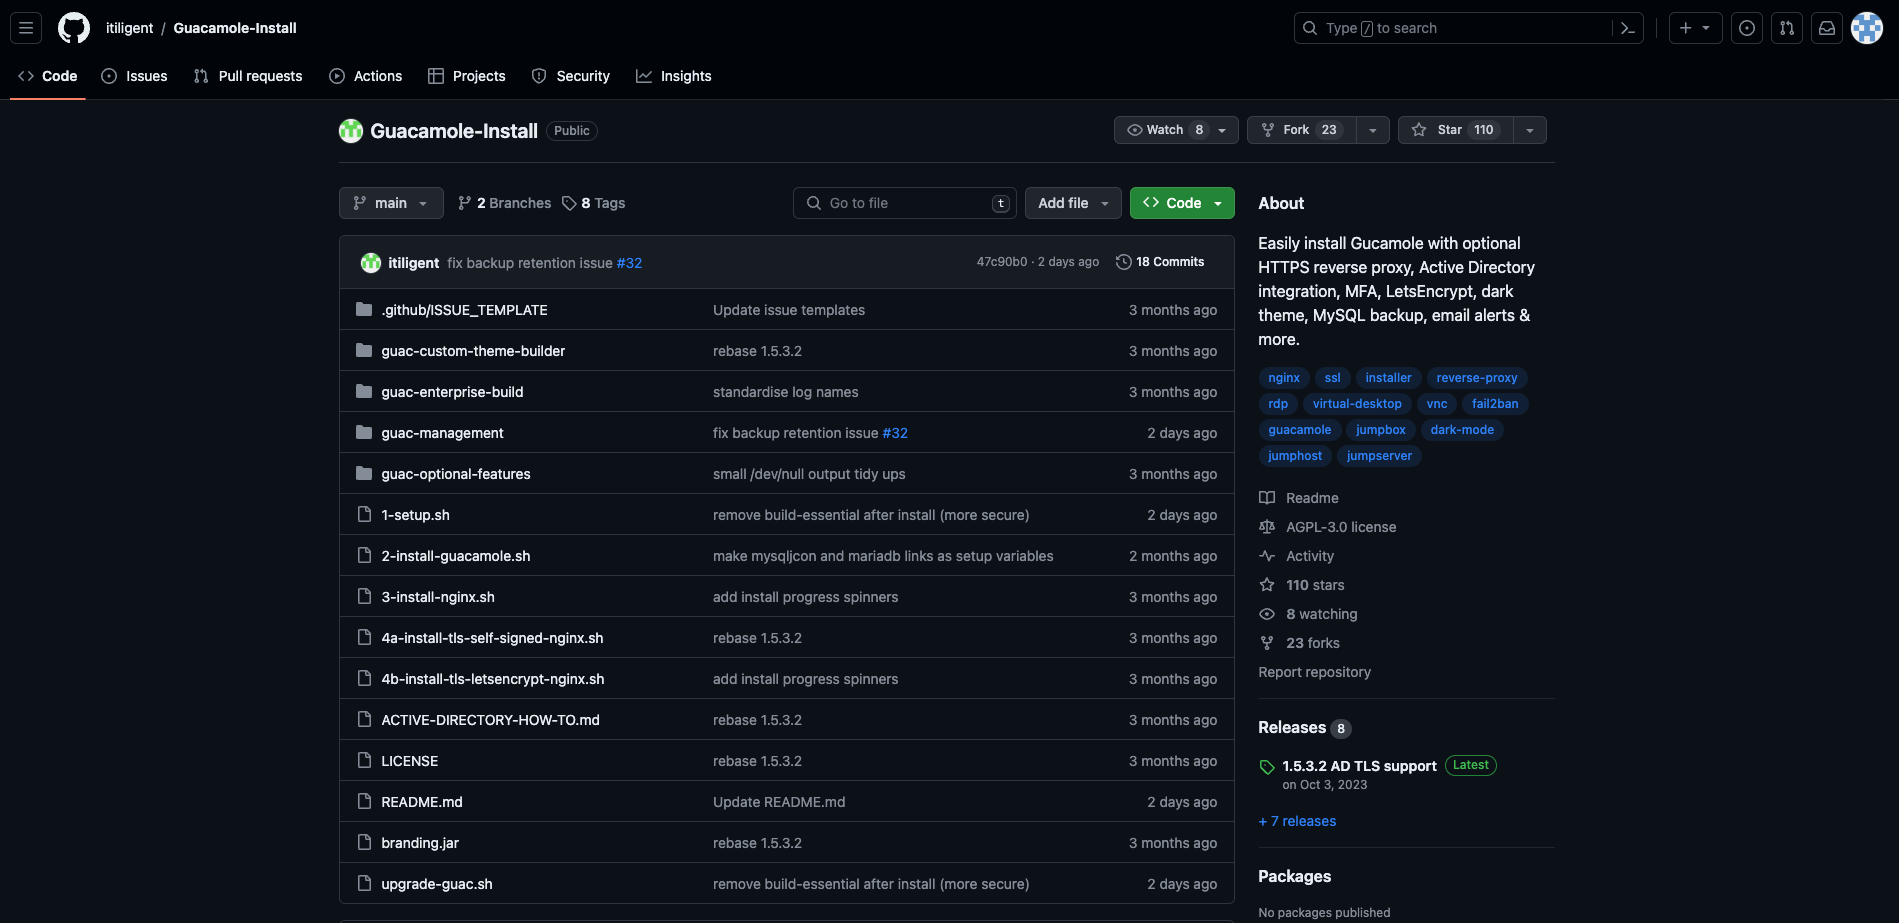
Task: Select the guacamole topic tag
Action: [1299, 429]
